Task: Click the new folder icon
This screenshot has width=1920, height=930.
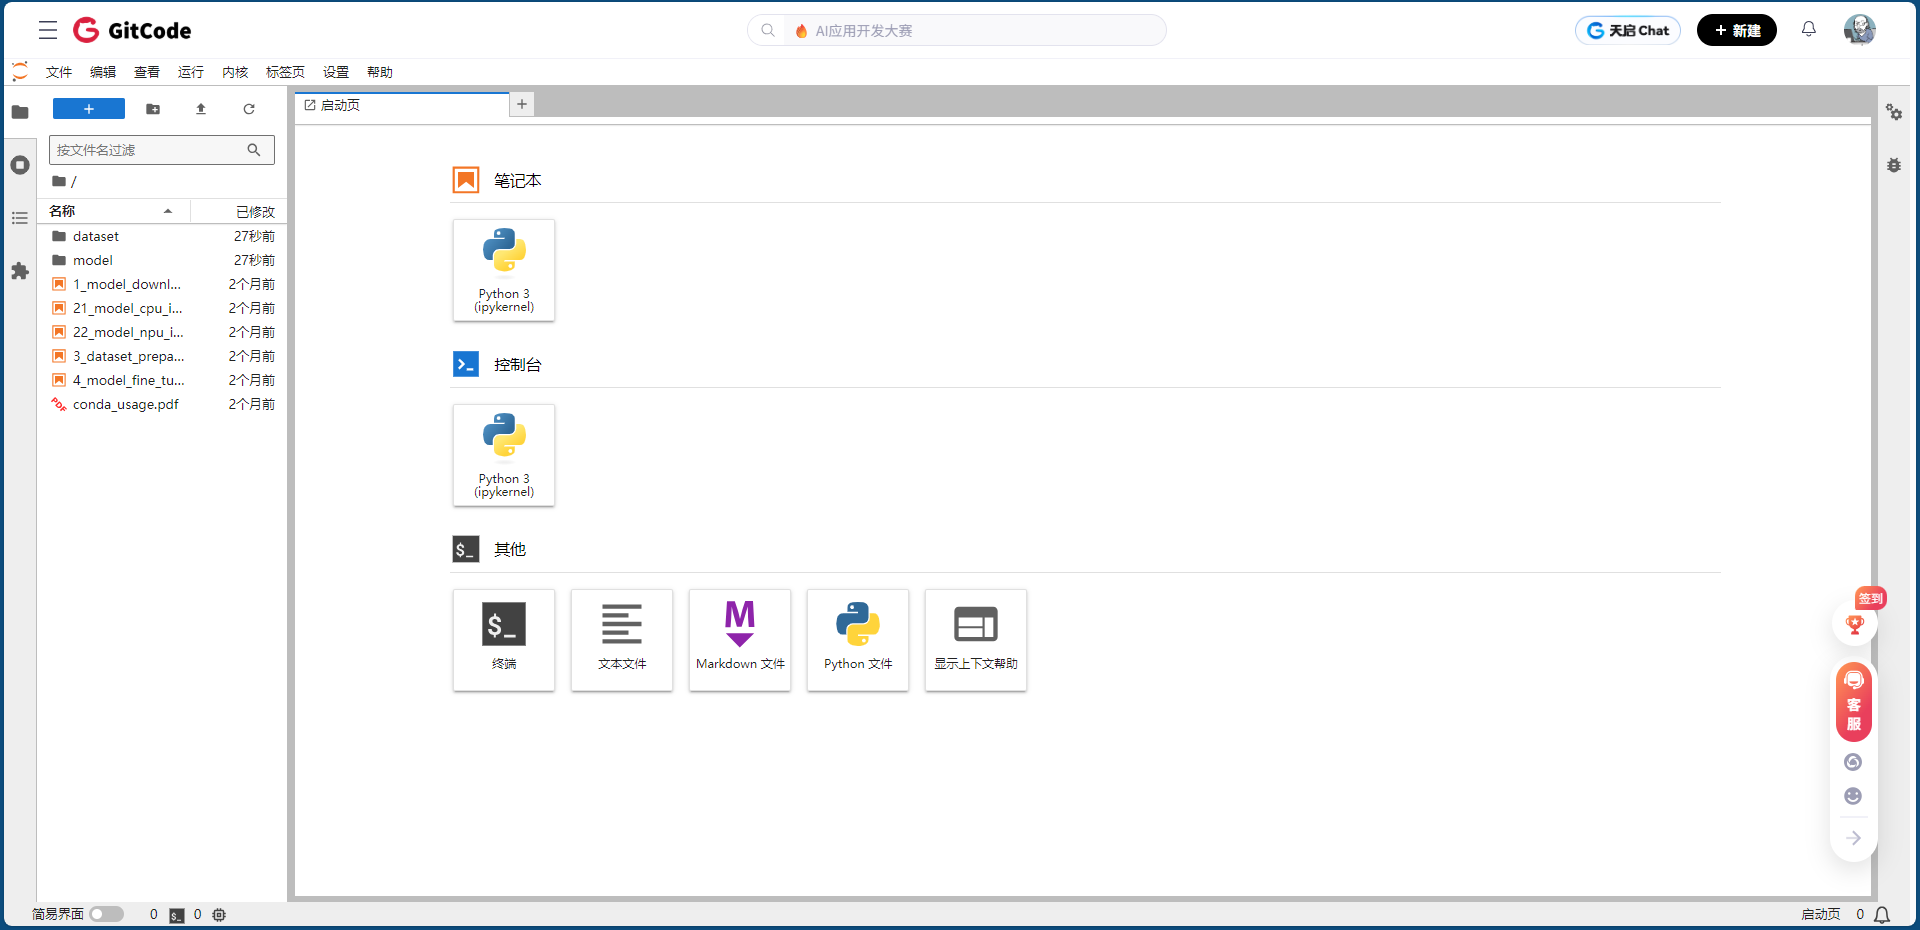Action: pos(153,109)
